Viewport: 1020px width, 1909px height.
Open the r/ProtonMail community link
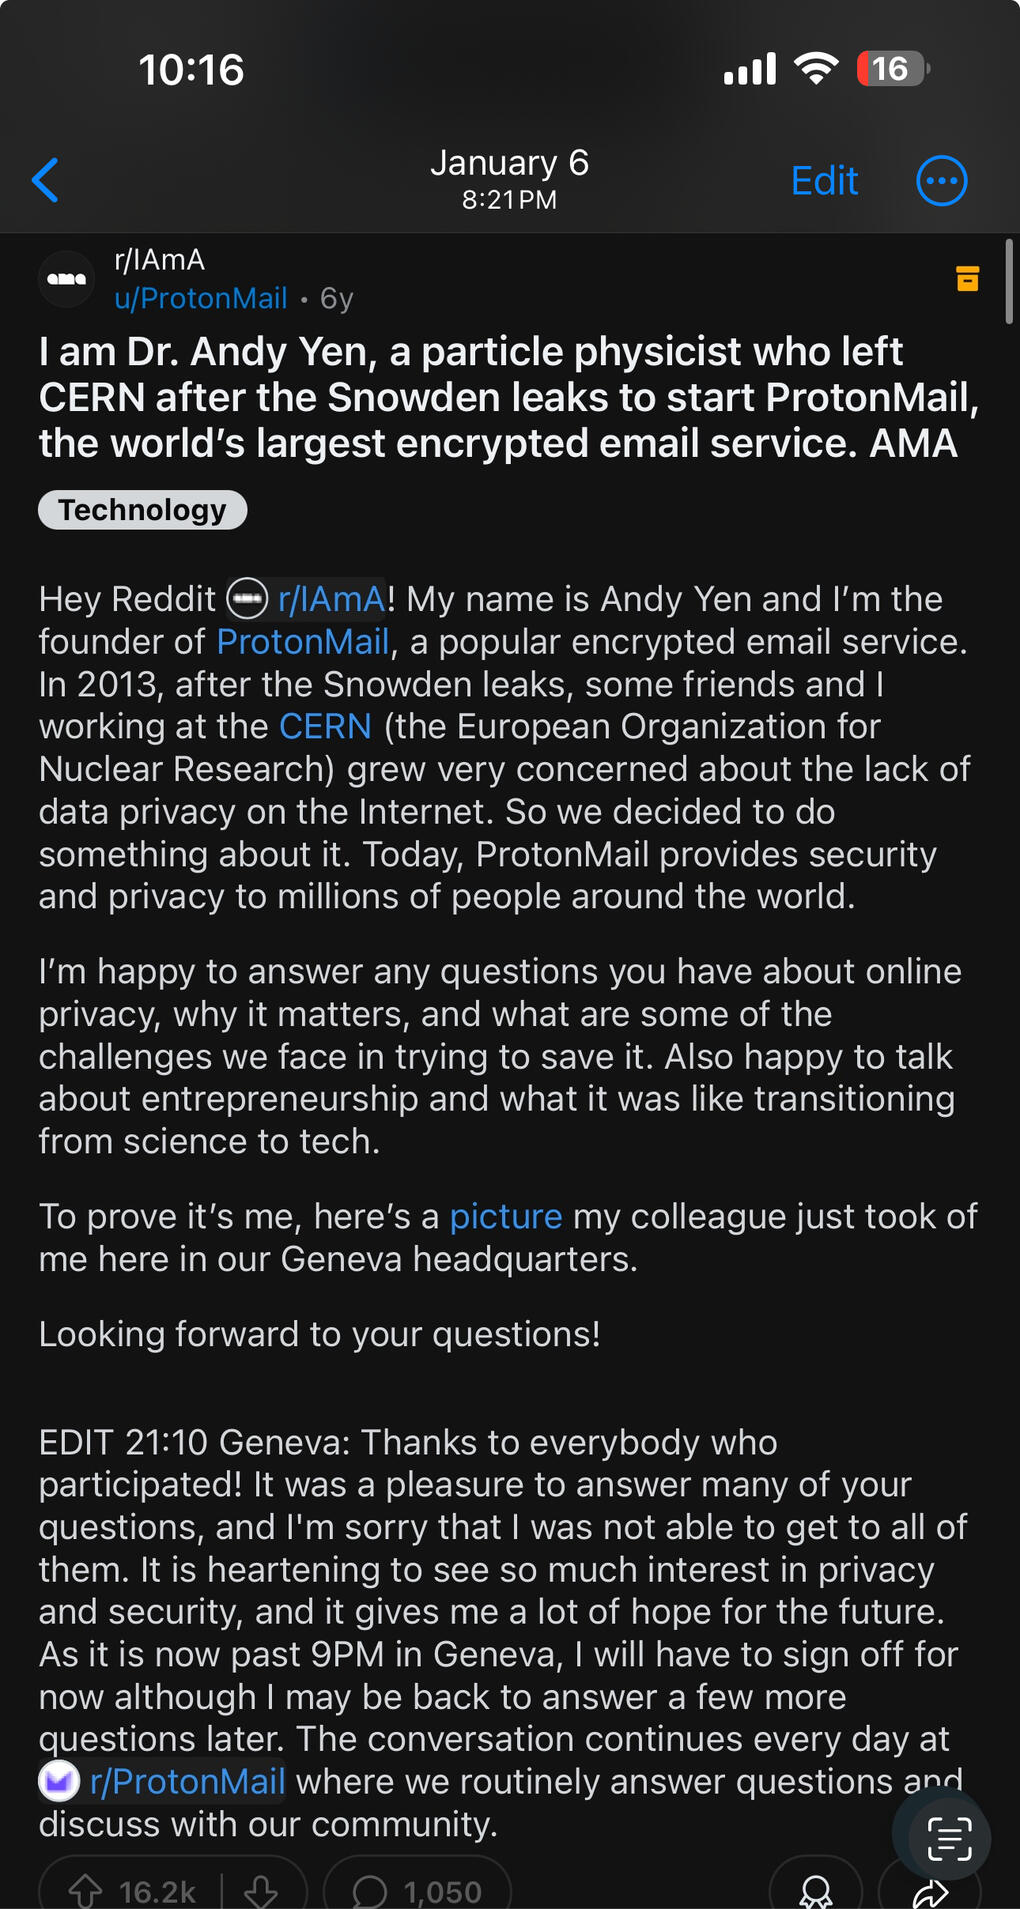(x=187, y=1782)
